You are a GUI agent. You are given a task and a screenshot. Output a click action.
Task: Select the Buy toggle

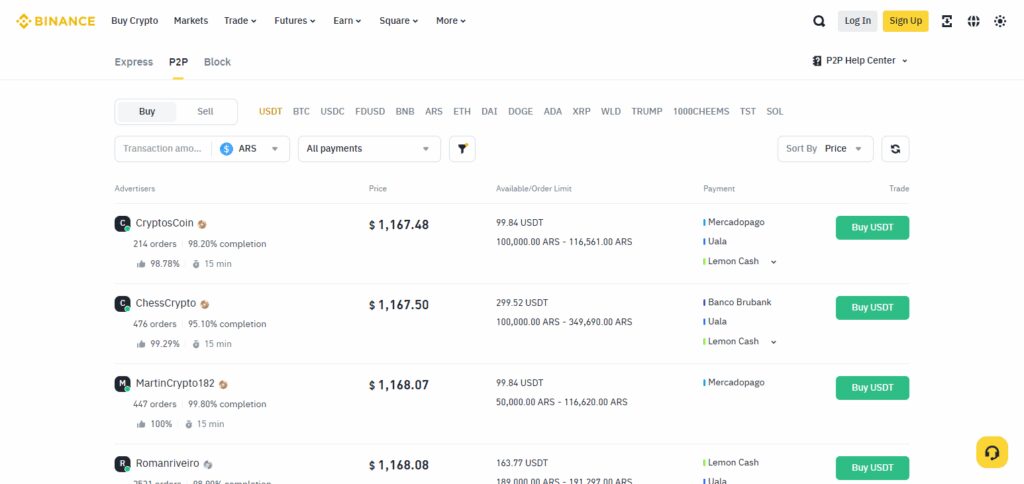(x=147, y=112)
